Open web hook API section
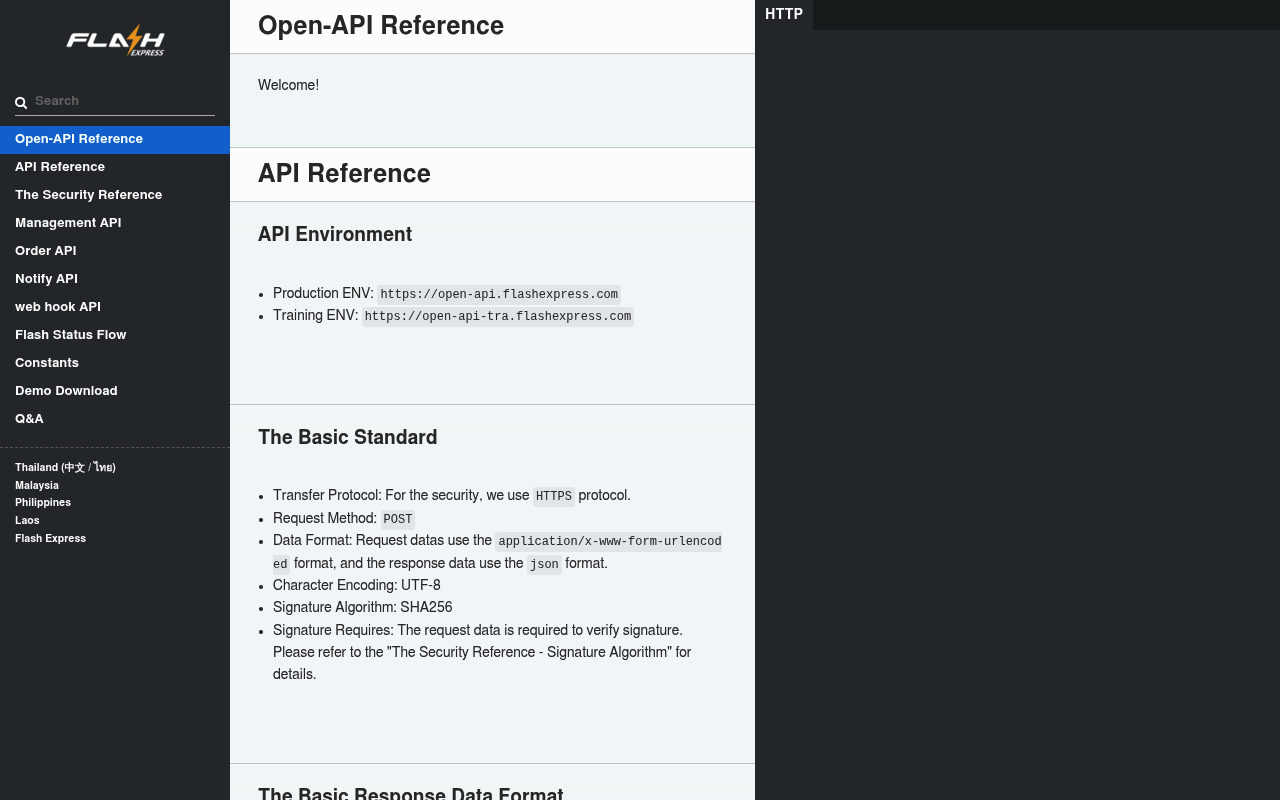1280x800 pixels. pos(115,307)
